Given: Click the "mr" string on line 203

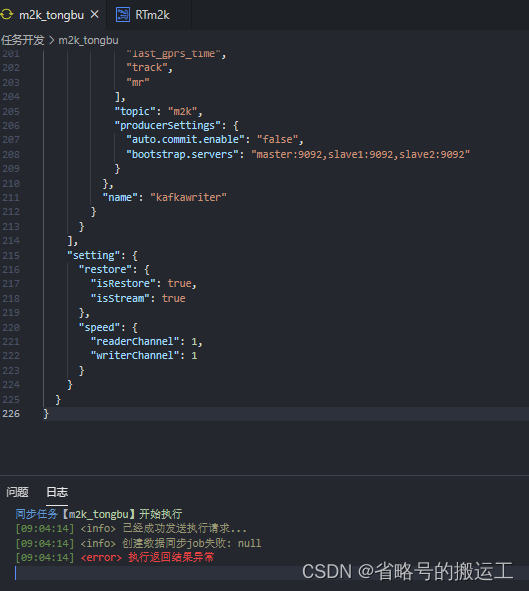Looking at the screenshot, I should pos(138,82).
